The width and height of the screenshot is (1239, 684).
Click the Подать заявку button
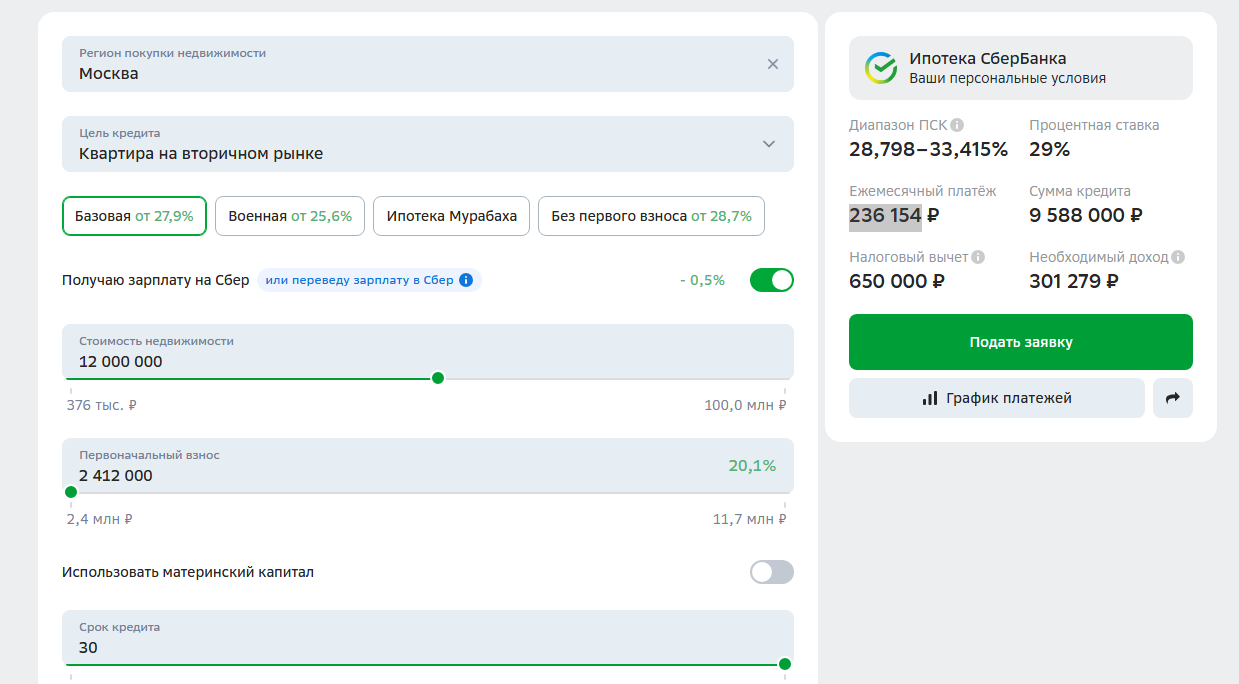[x=1021, y=342]
